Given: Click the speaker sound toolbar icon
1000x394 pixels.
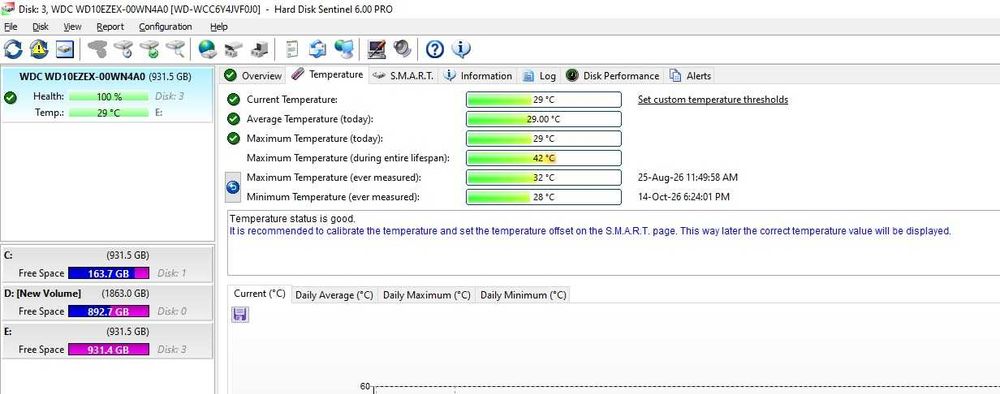Looking at the screenshot, I should pos(402,49).
